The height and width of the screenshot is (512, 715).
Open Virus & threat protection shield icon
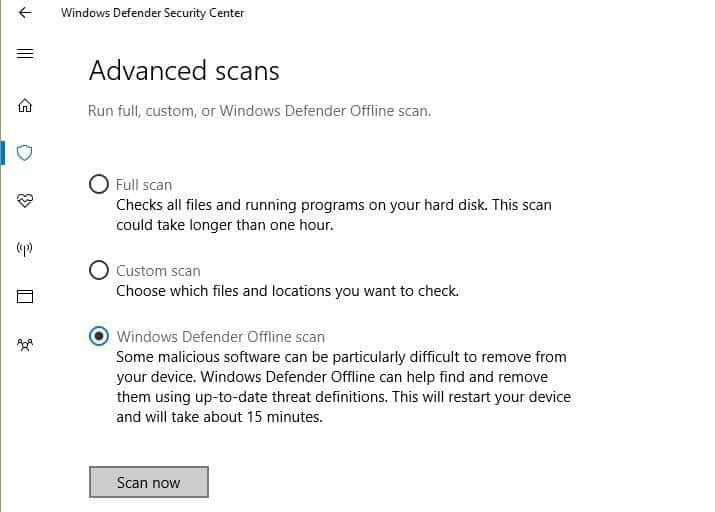25,153
